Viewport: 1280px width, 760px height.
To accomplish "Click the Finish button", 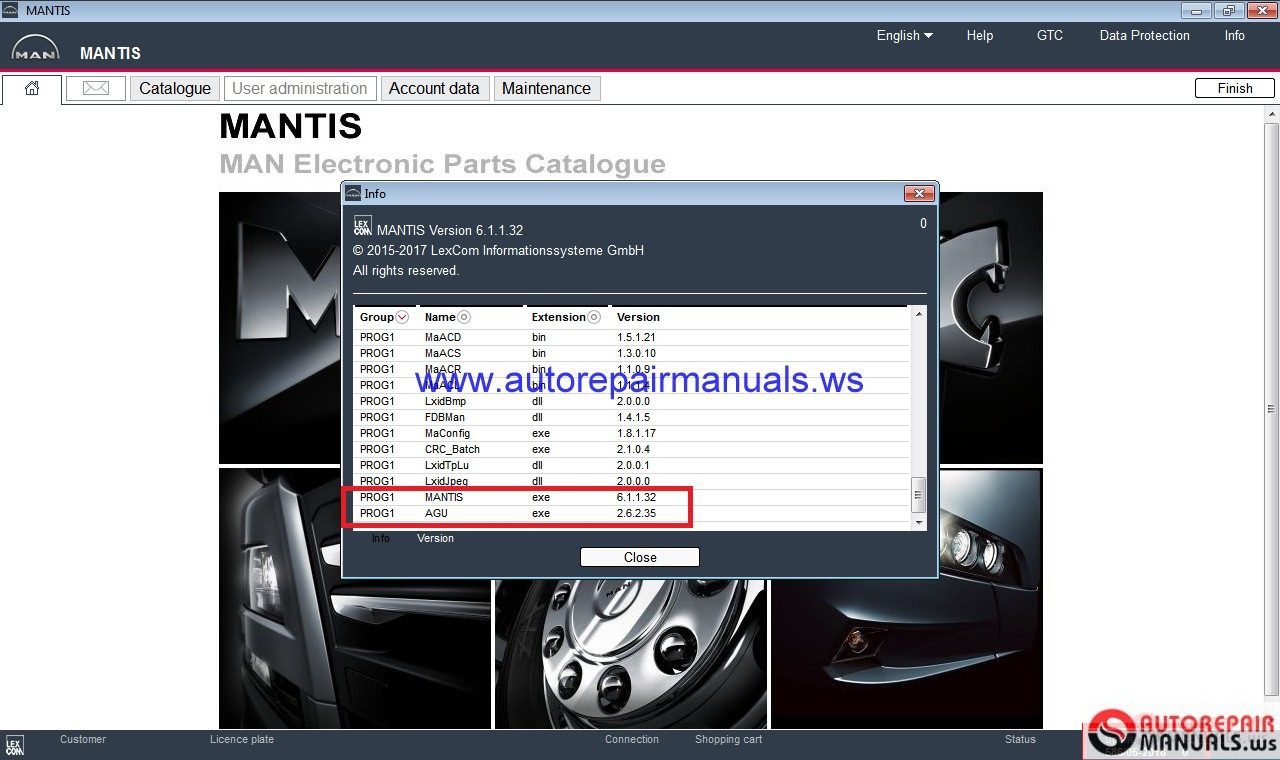I will pos(1235,88).
